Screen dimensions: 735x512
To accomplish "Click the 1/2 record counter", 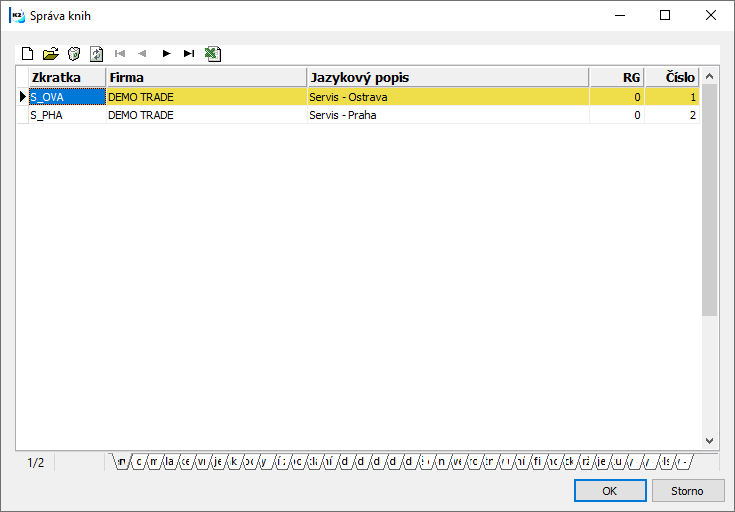I will (x=36, y=463).
